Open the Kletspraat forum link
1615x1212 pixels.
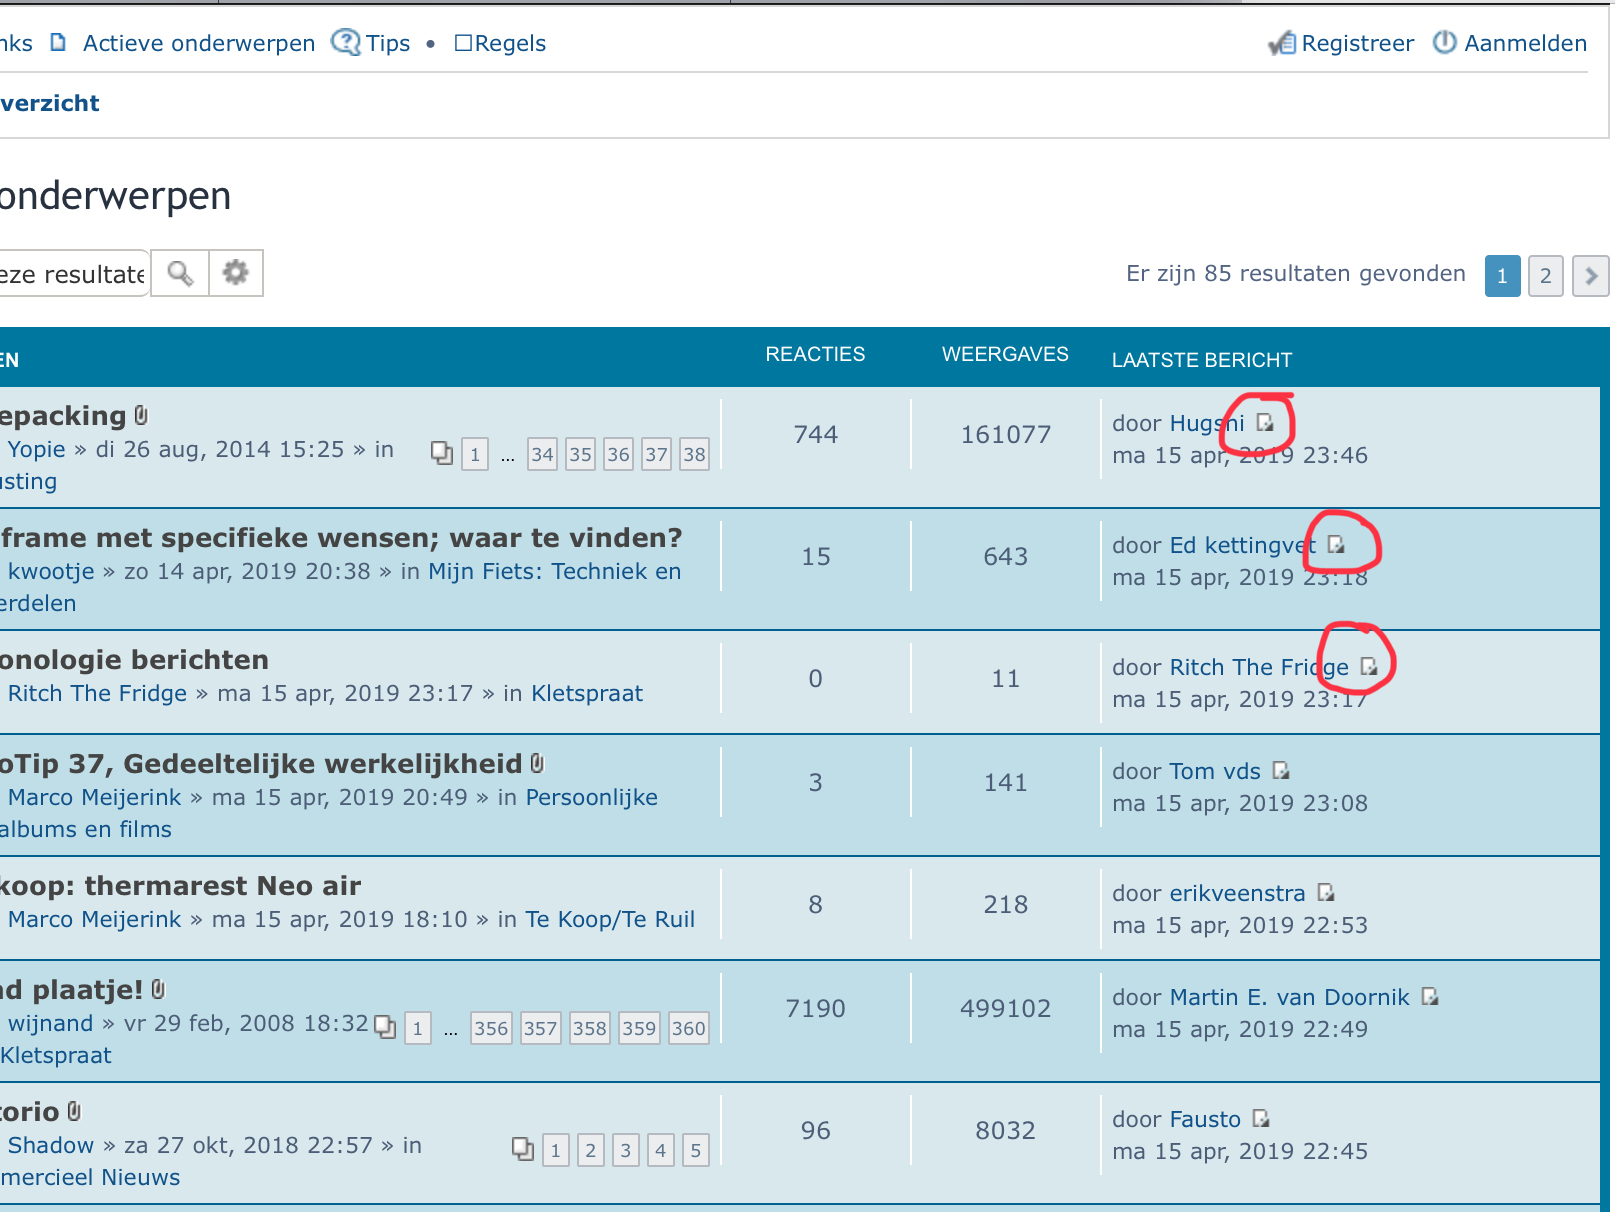586,693
